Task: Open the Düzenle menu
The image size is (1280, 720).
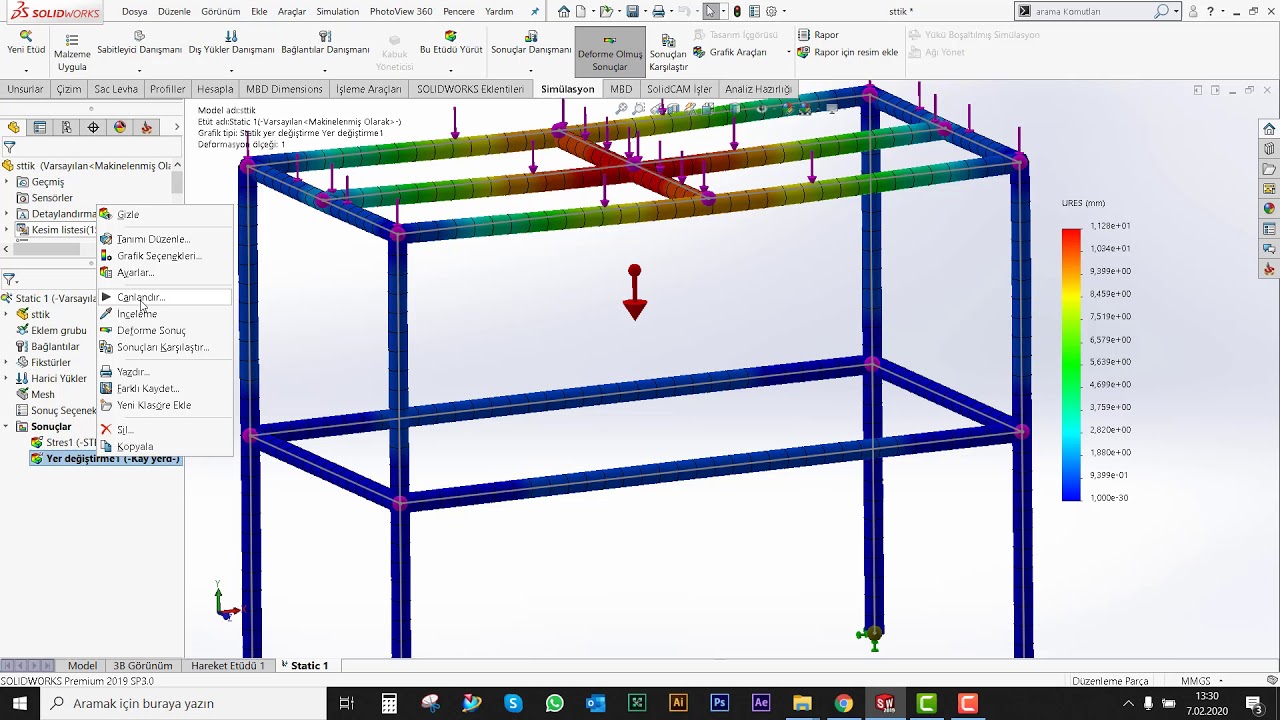Action: (174, 12)
